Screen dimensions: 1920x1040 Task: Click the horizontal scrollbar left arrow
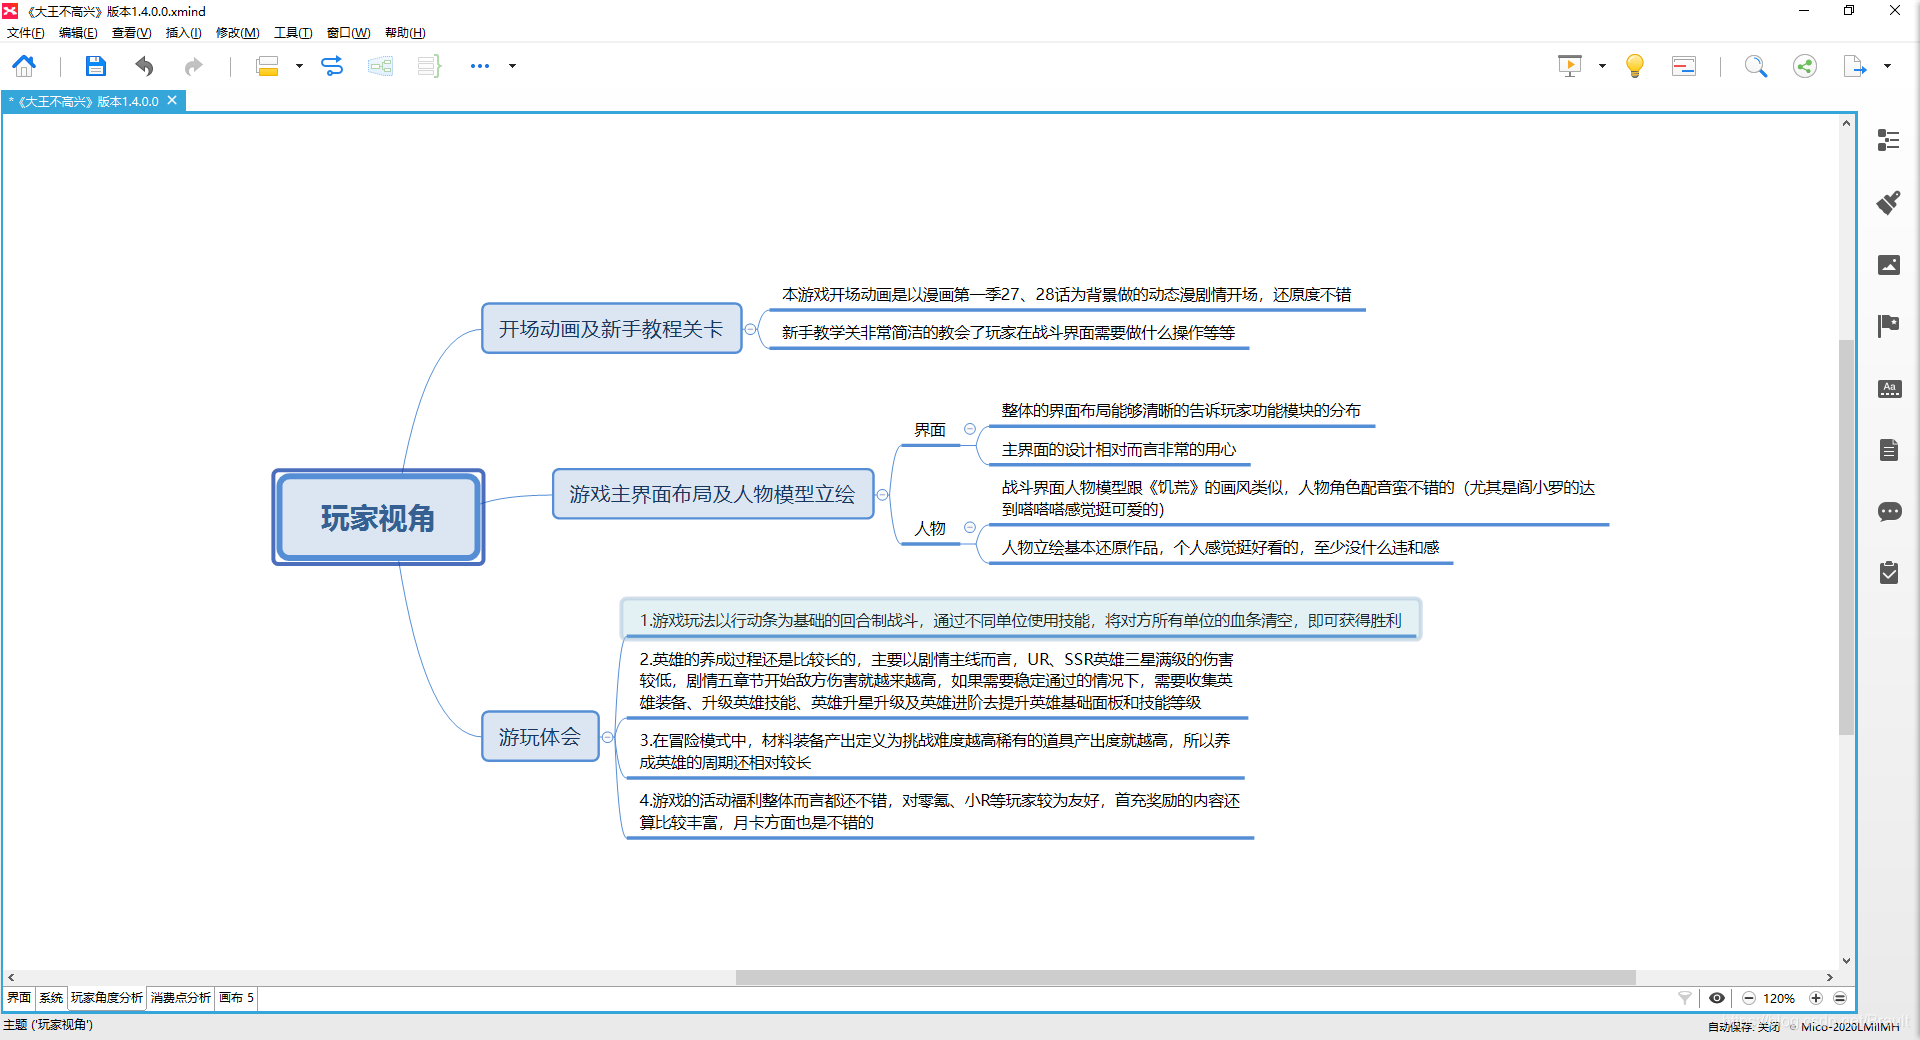pos(11,977)
